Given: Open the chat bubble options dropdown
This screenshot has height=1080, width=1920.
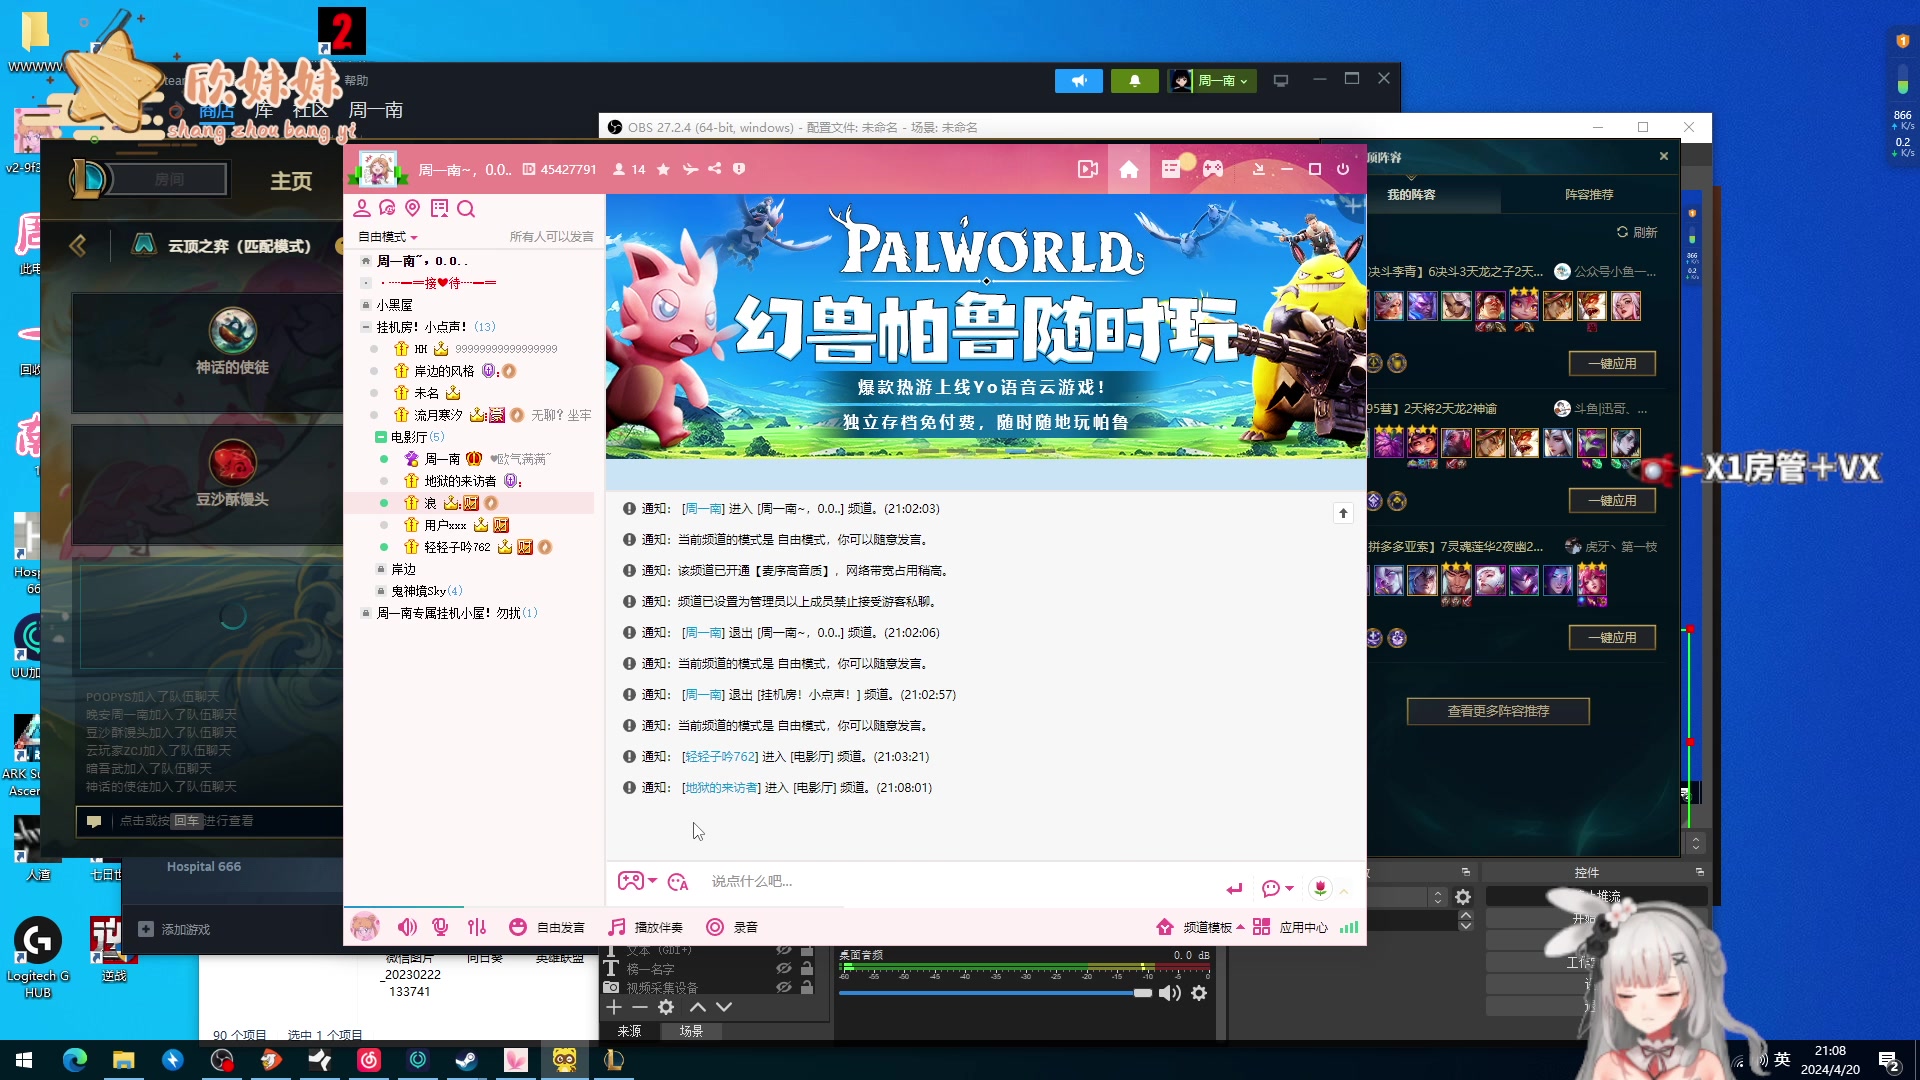Looking at the screenshot, I should (1278, 888).
